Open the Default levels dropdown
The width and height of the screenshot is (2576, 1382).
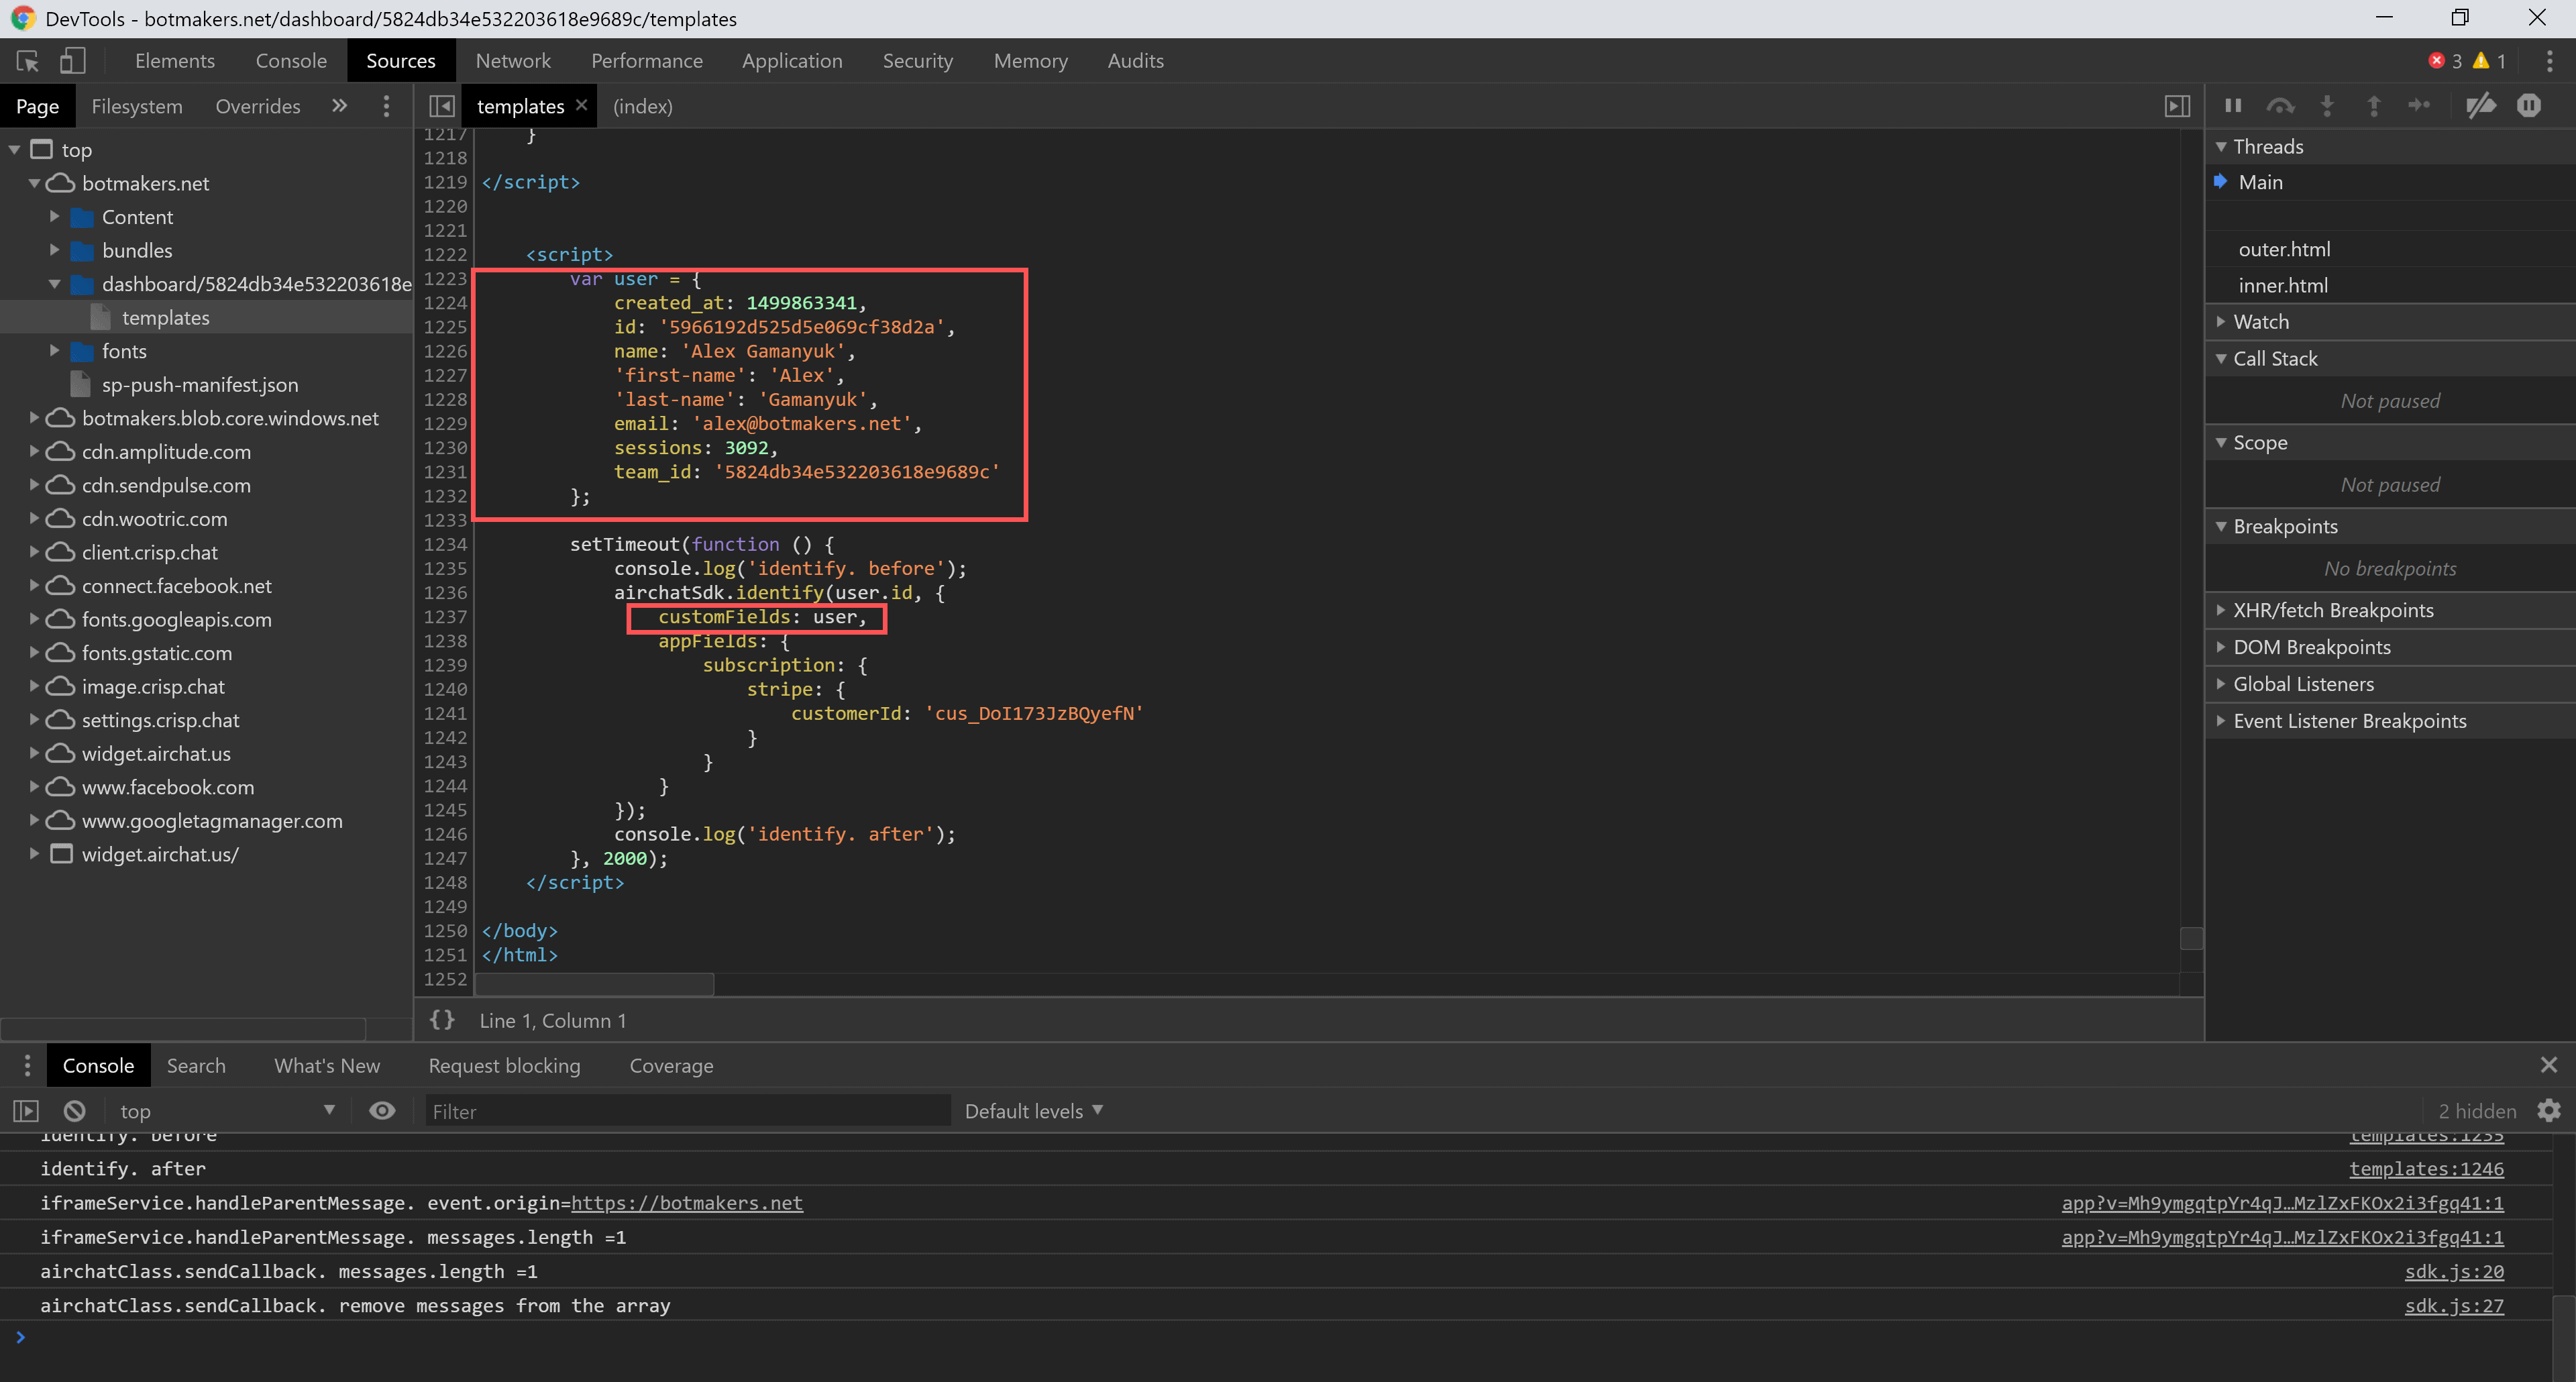pyautogui.click(x=1034, y=1111)
